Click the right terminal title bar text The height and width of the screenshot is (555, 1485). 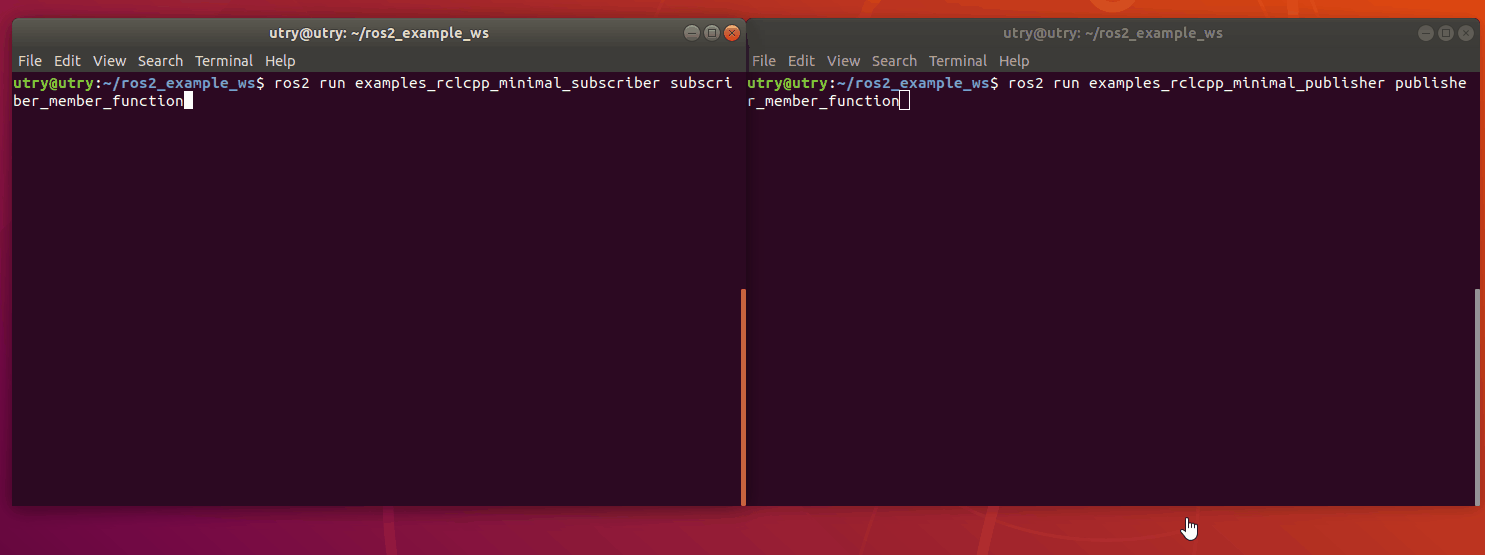pyautogui.click(x=1113, y=33)
